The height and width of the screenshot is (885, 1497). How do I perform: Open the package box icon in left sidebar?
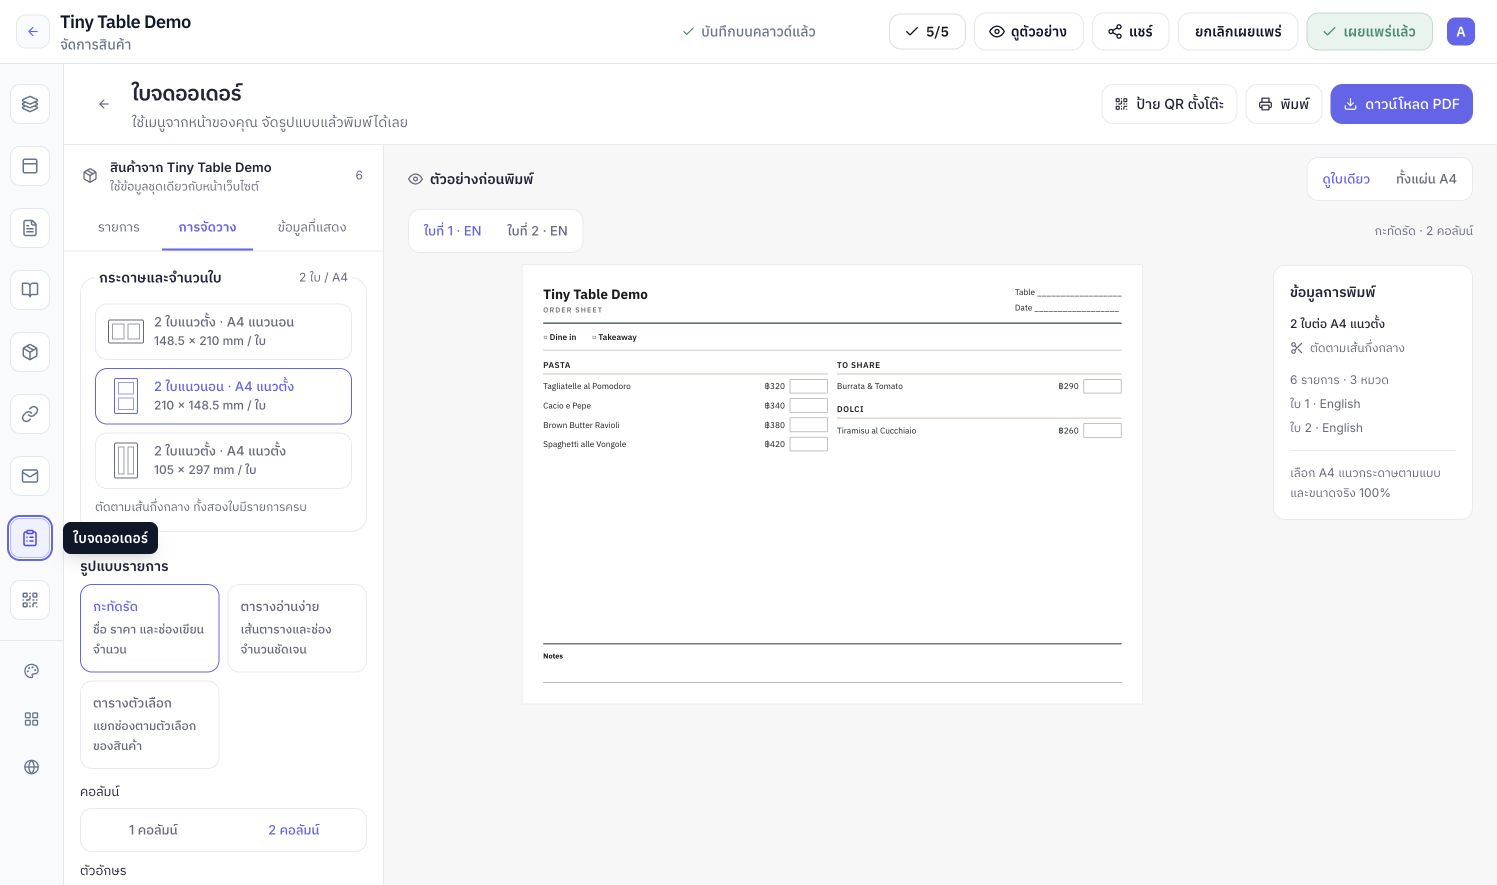[30, 352]
